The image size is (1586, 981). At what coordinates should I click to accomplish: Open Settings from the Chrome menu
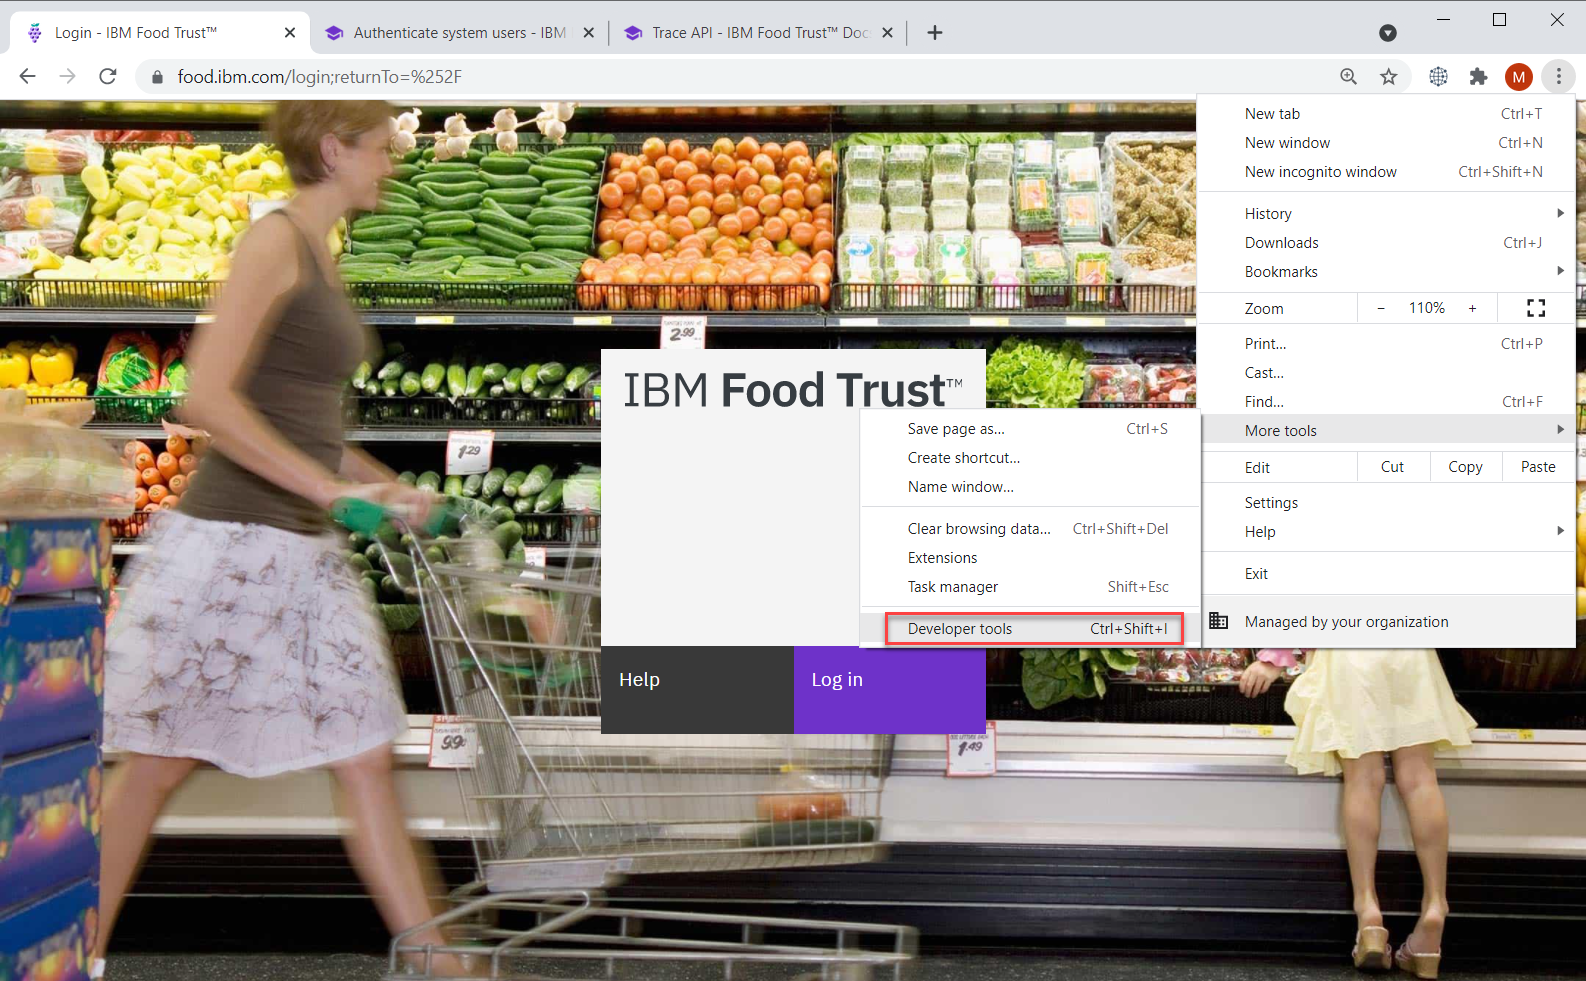point(1386,503)
